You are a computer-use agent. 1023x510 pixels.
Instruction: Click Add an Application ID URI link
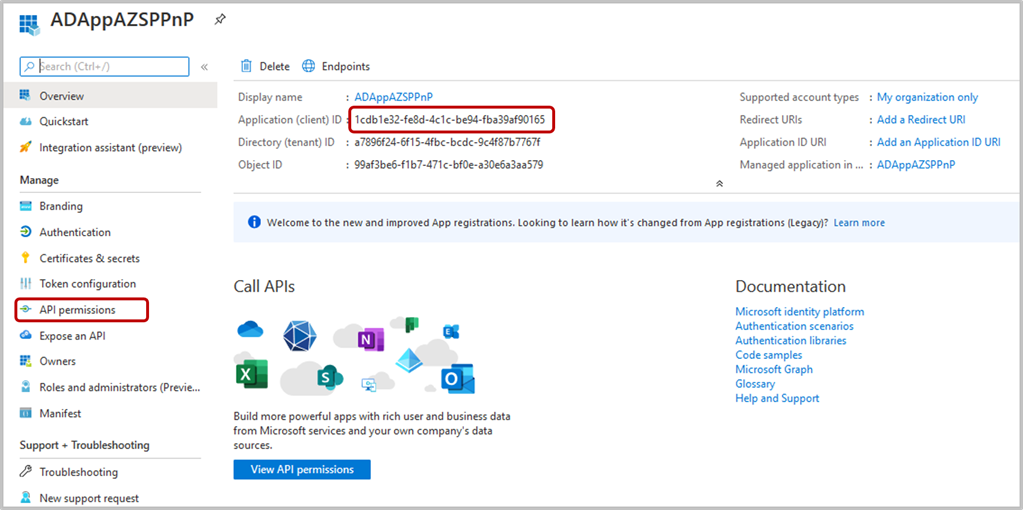coord(939,142)
